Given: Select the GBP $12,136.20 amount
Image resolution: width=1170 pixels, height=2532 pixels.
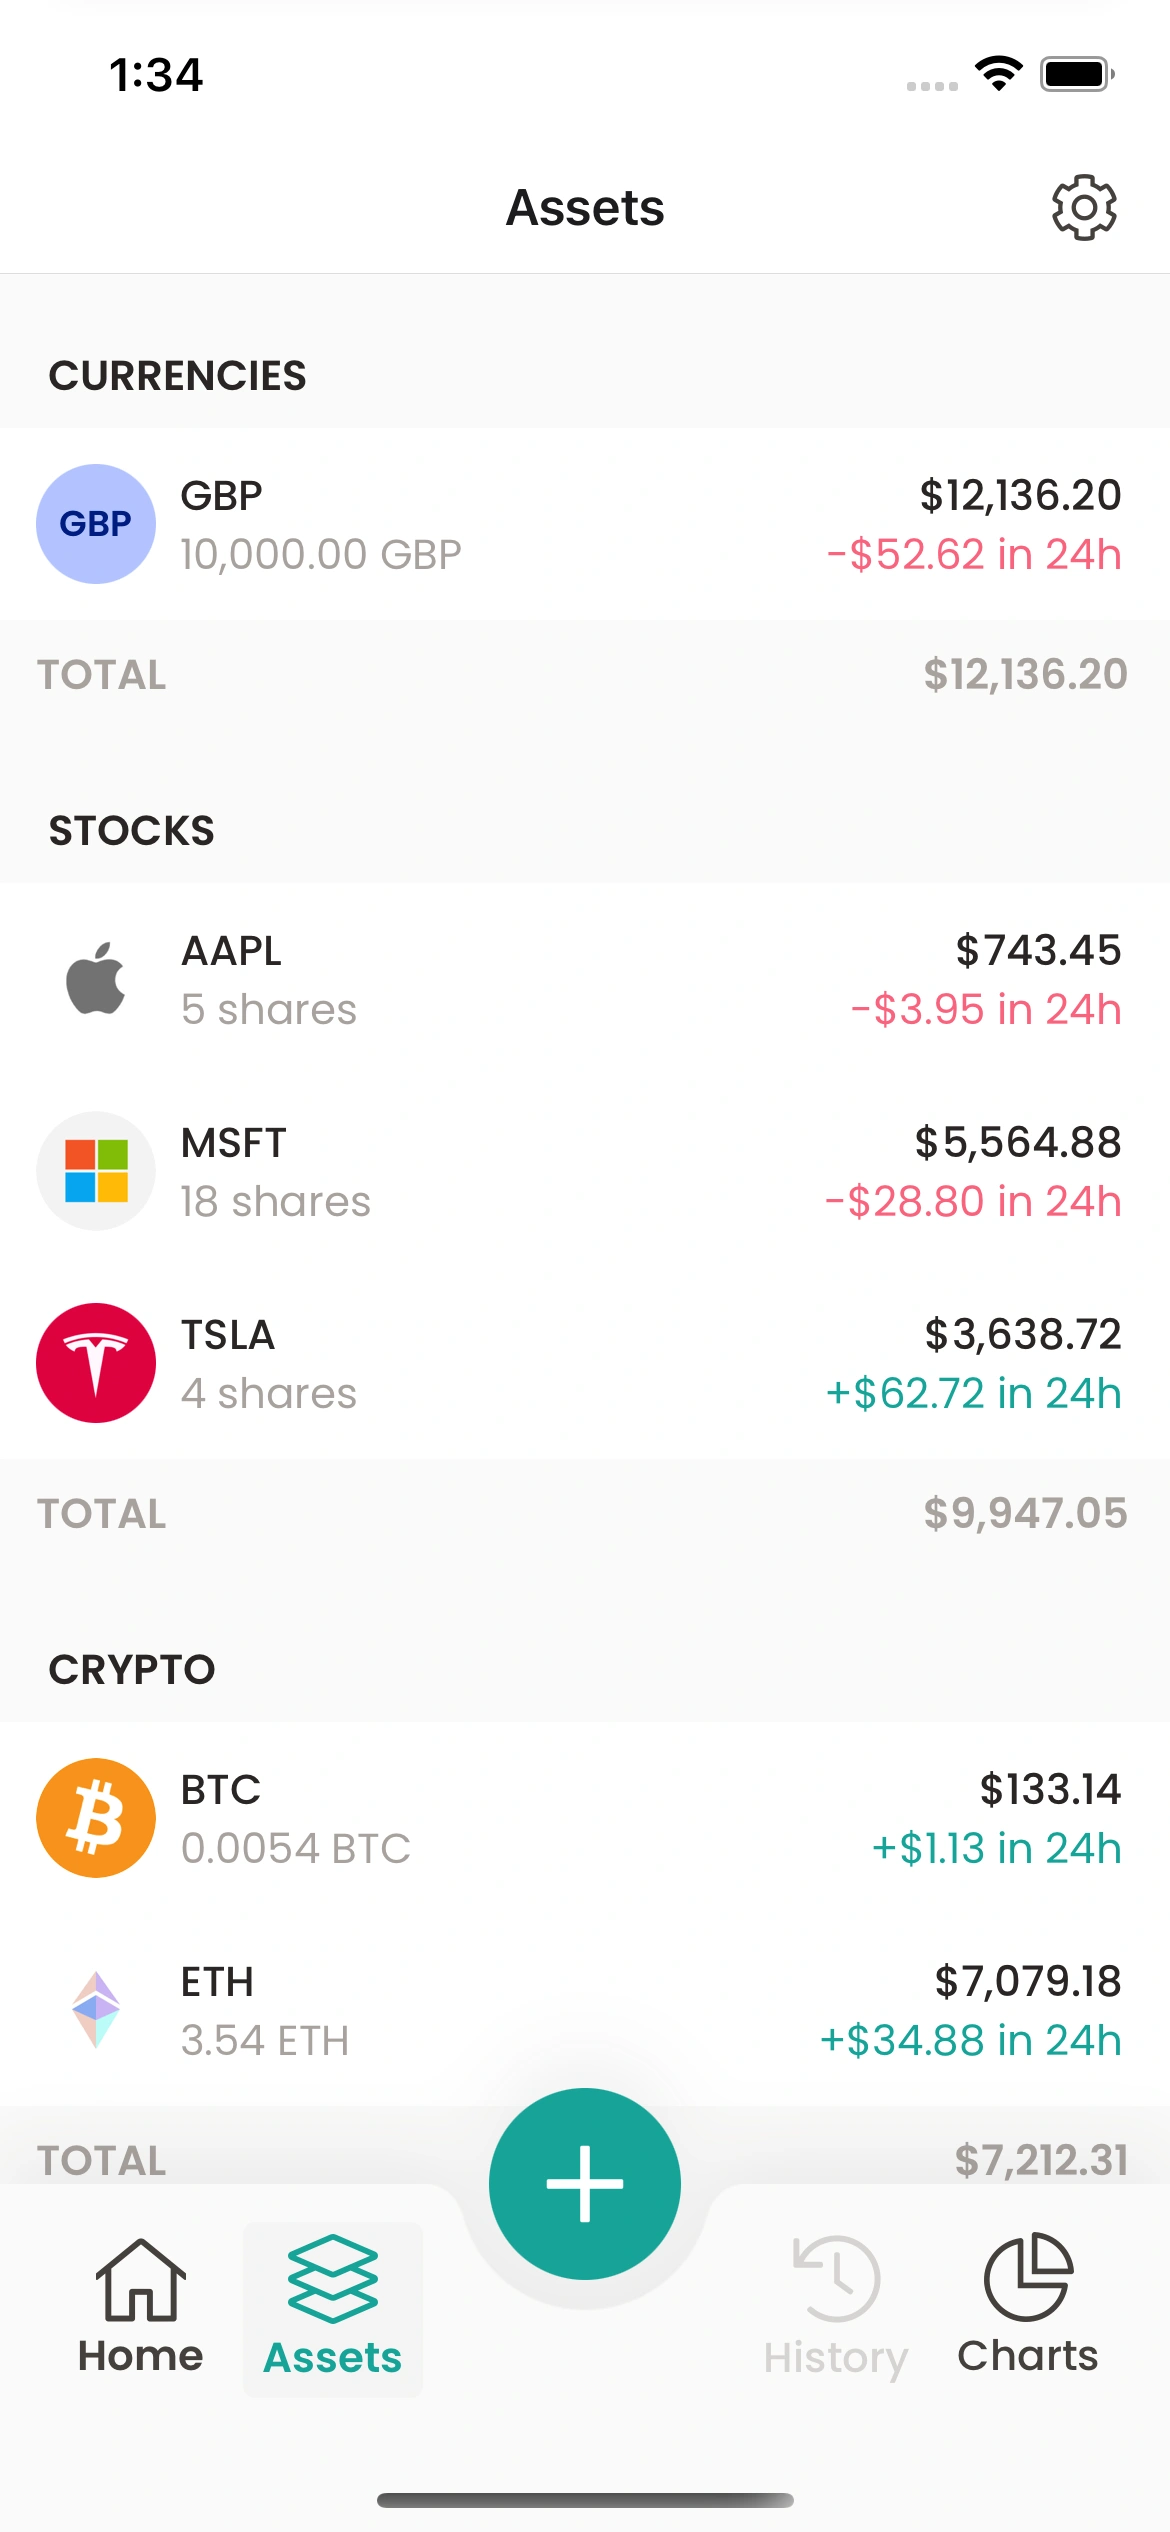Looking at the screenshot, I should pyautogui.click(x=1020, y=495).
